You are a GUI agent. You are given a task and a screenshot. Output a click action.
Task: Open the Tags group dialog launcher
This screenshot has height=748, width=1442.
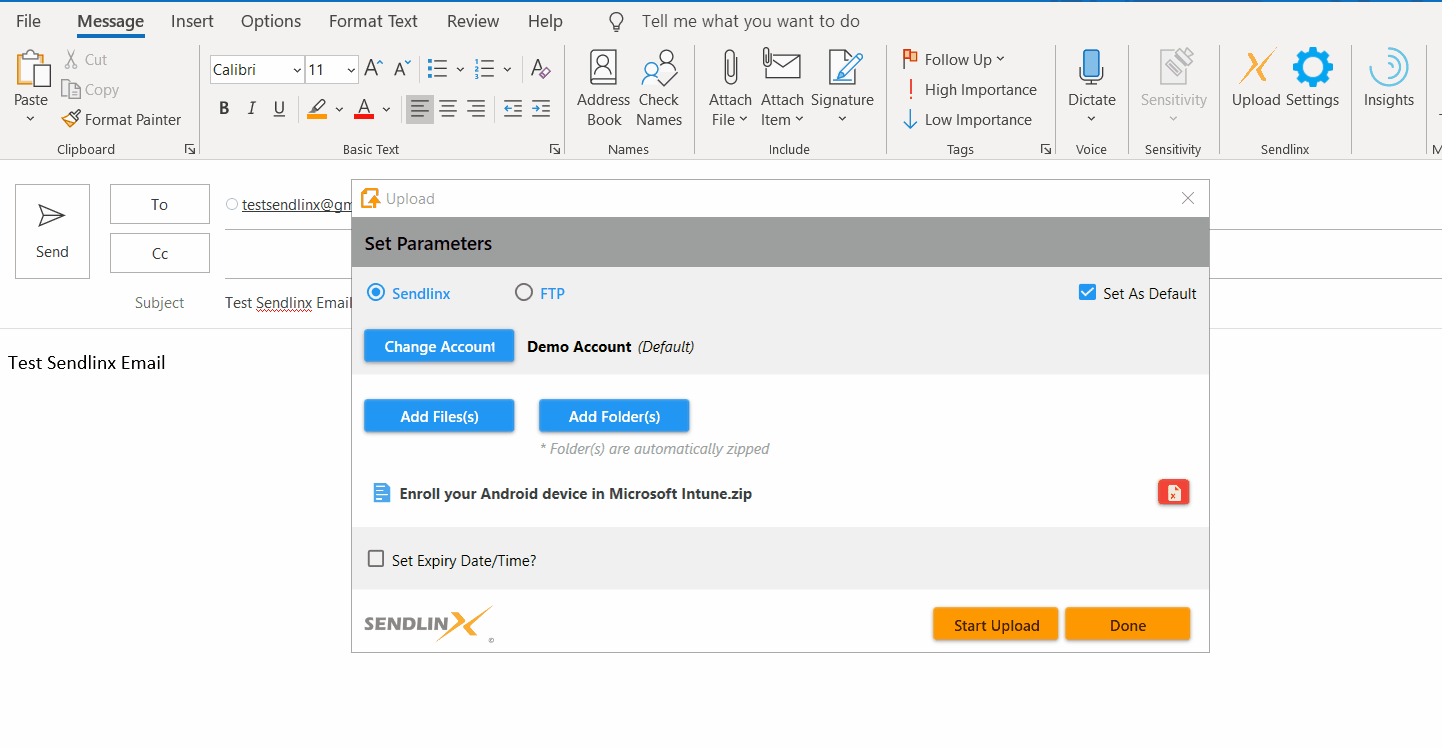pyautogui.click(x=1046, y=149)
